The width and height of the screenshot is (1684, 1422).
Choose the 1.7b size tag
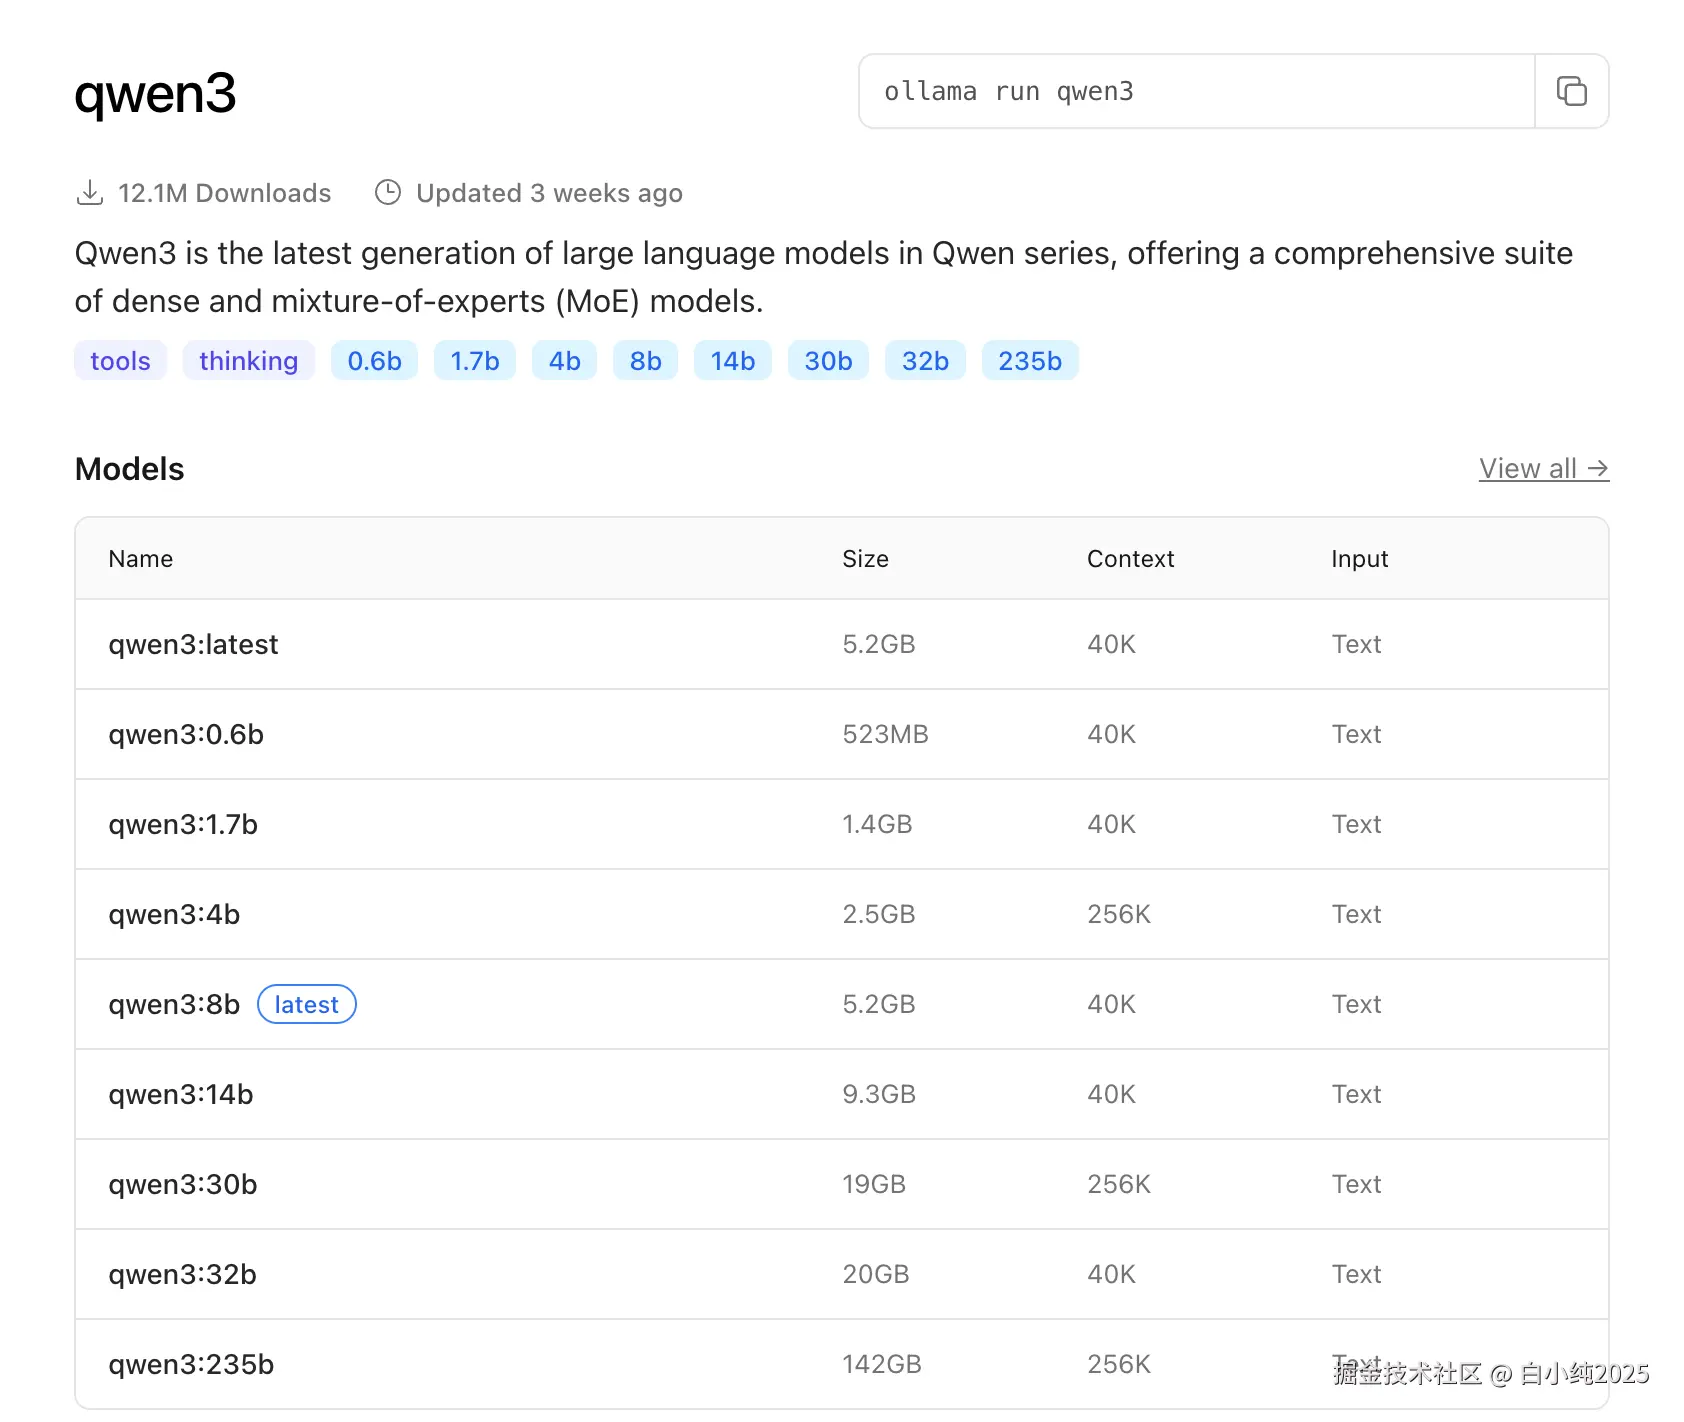(474, 361)
